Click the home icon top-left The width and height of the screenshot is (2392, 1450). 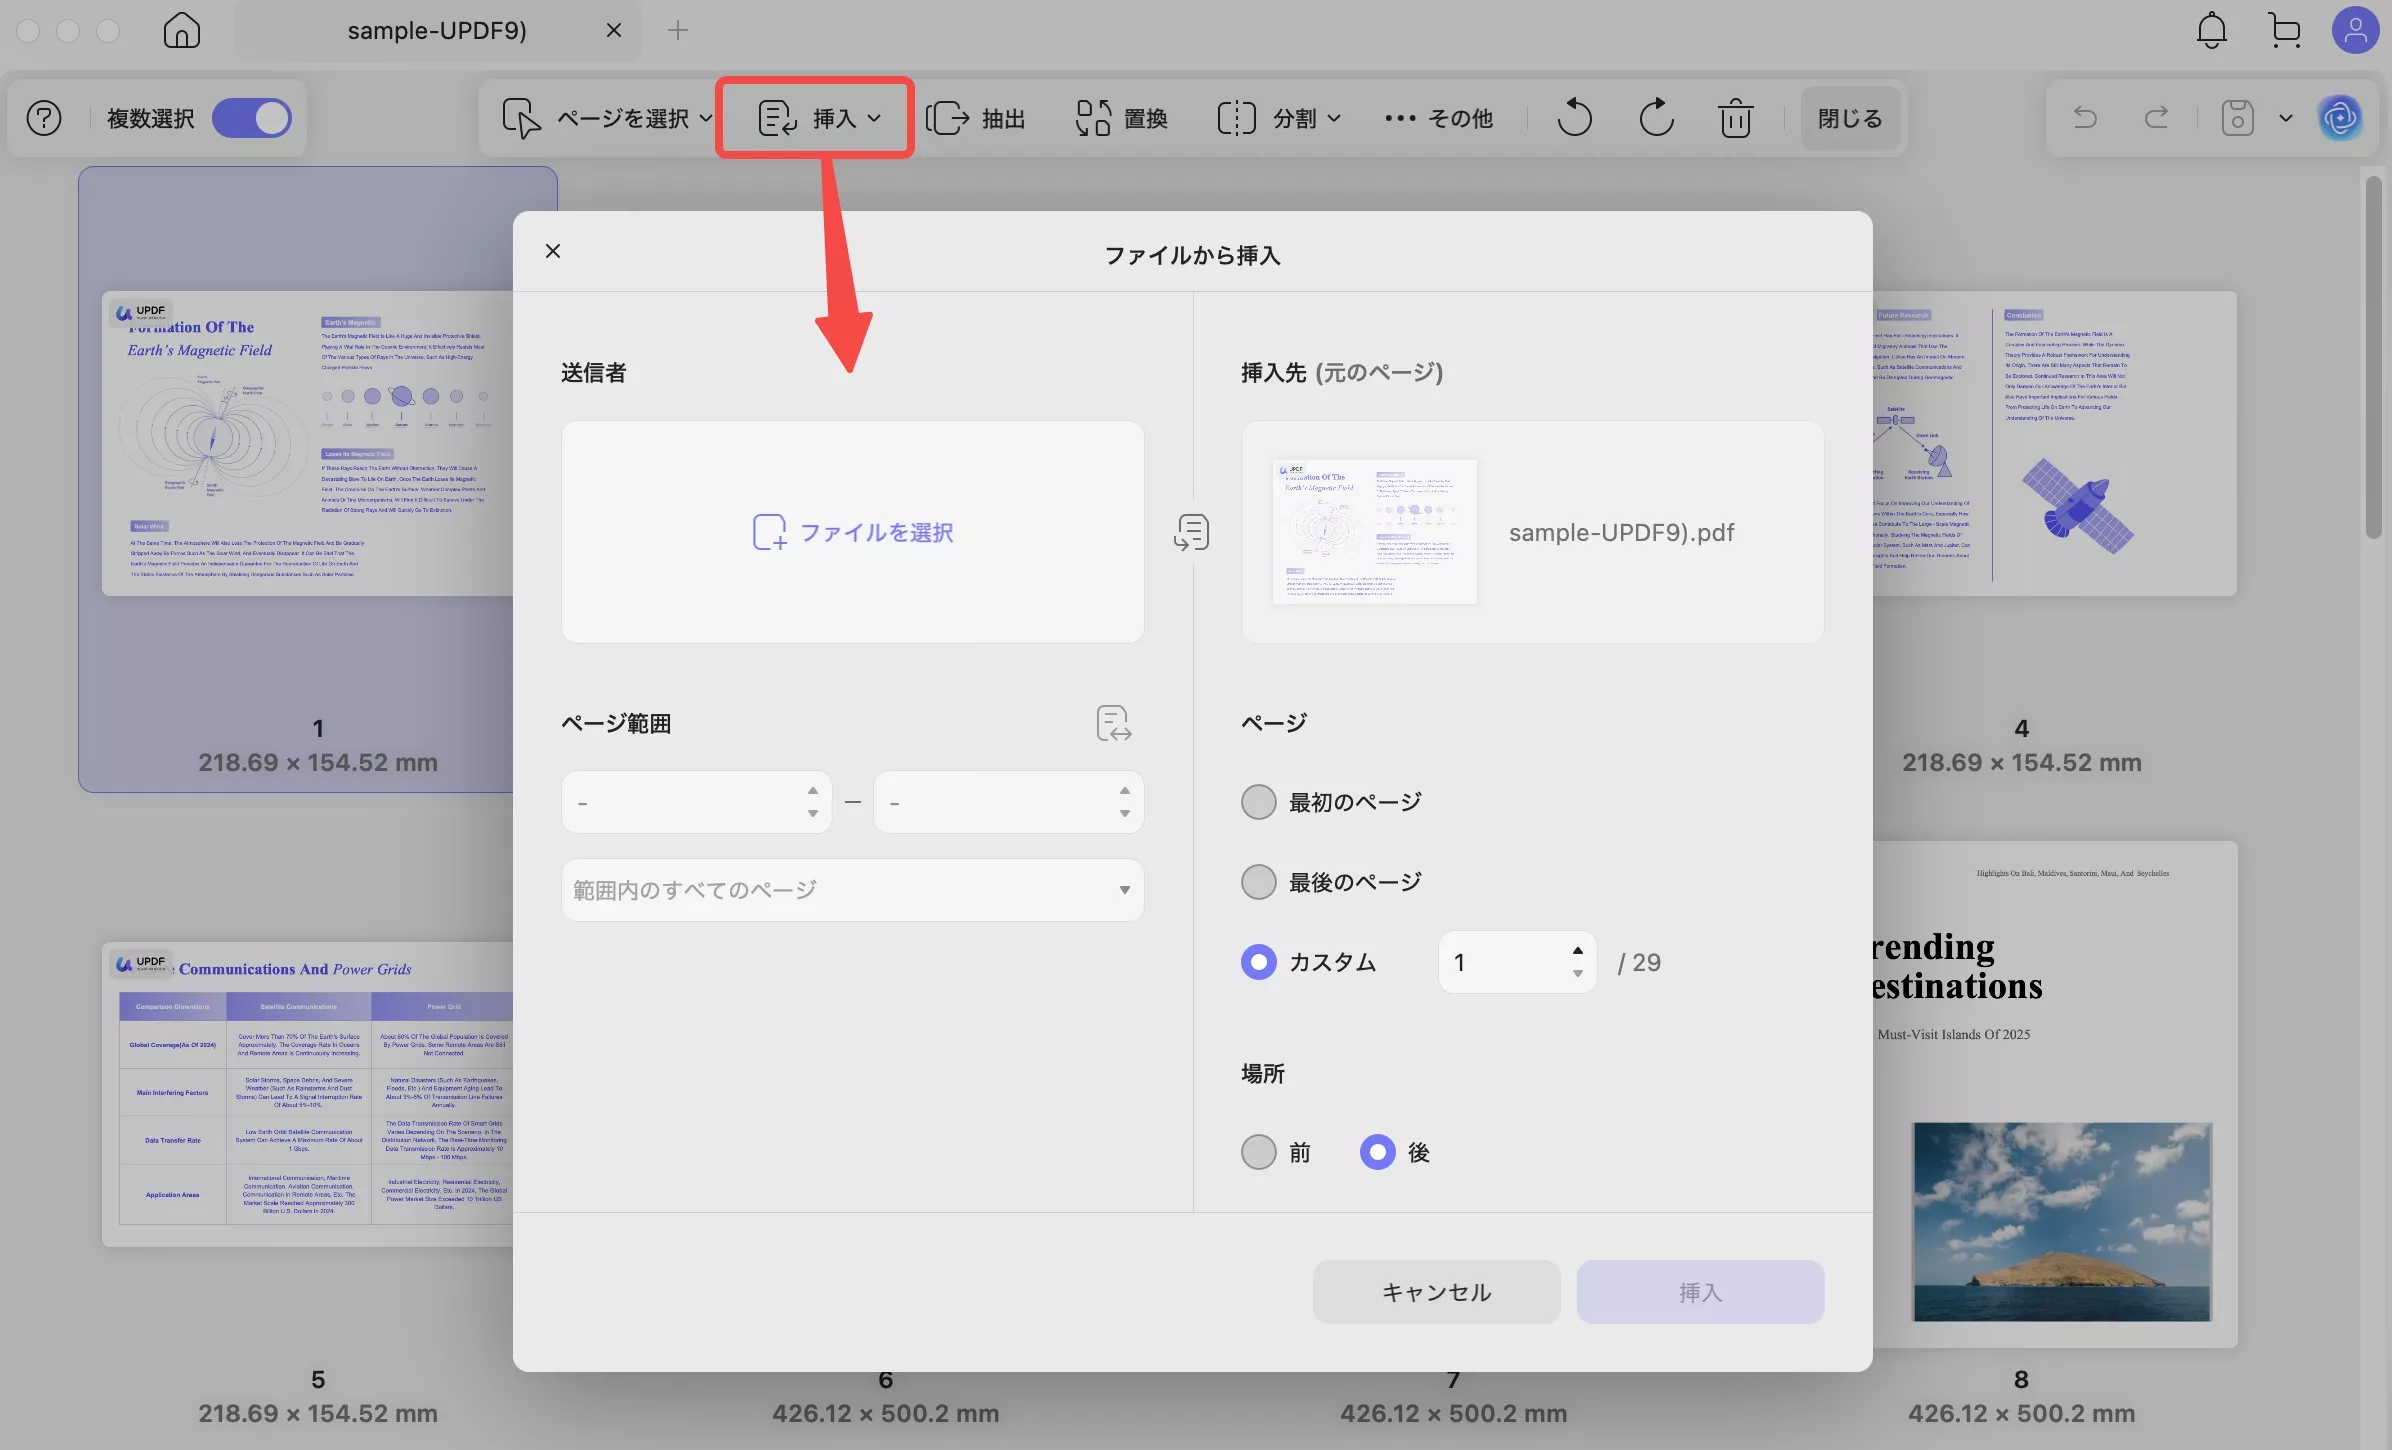(181, 30)
